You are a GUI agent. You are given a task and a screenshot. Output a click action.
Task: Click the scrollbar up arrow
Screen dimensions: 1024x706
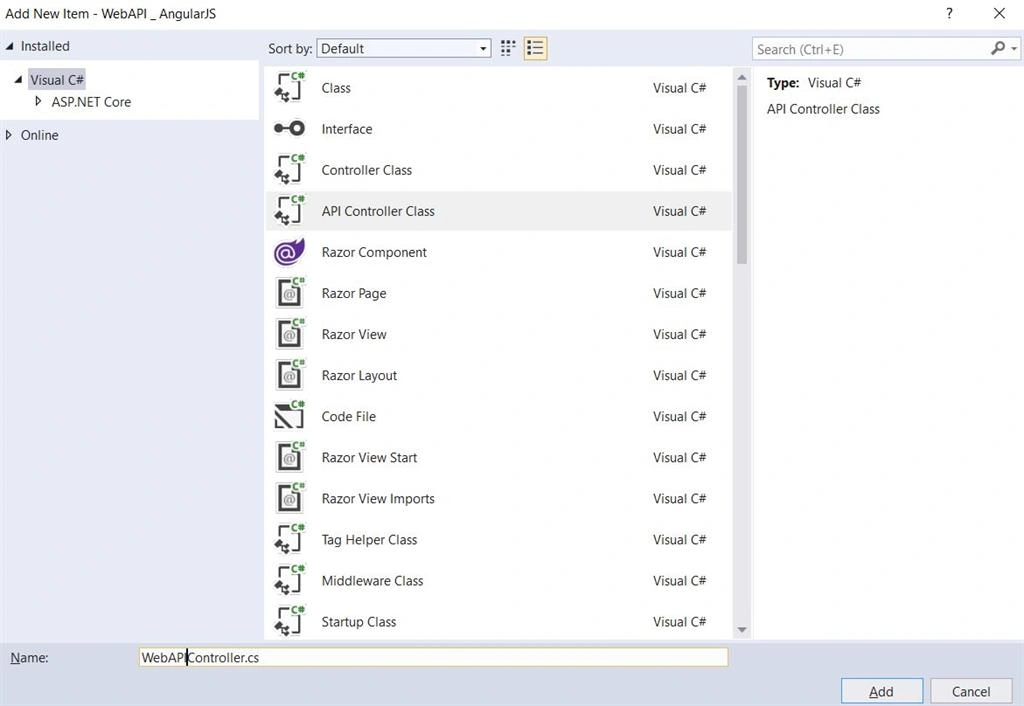741,77
